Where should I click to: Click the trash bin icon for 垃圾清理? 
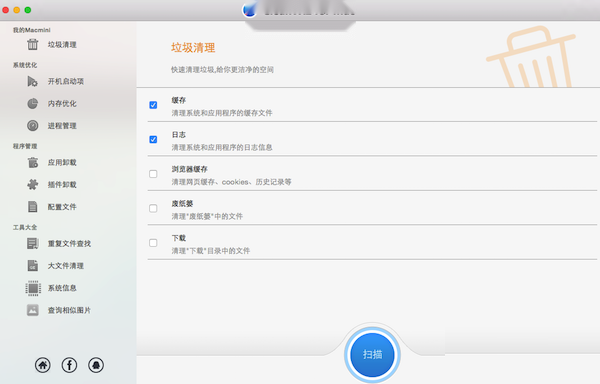tap(33, 44)
